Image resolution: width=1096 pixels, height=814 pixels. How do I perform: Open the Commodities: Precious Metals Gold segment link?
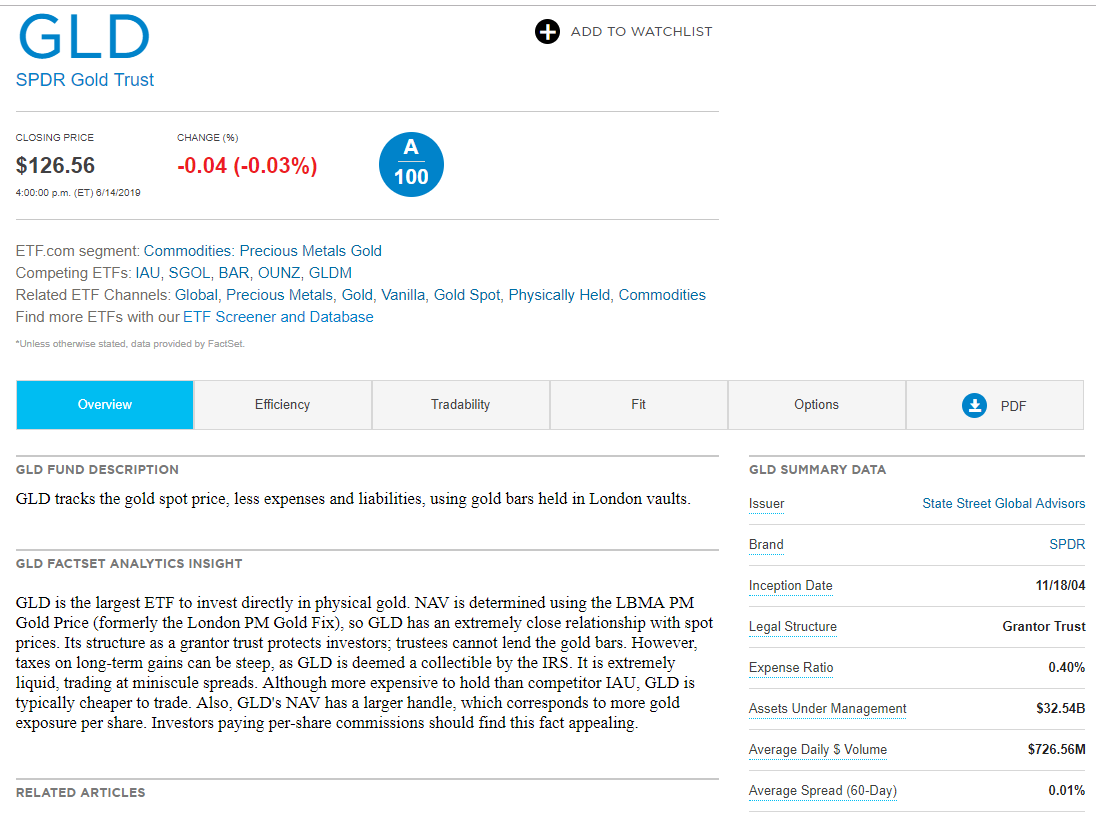tap(263, 251)
